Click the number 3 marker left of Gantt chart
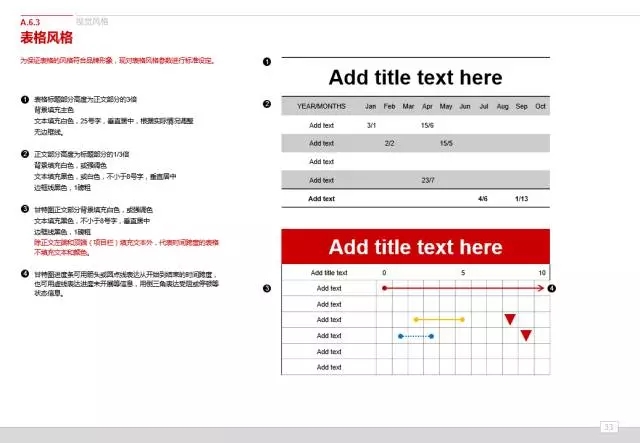Screen dimensions: 640x443 267,289
